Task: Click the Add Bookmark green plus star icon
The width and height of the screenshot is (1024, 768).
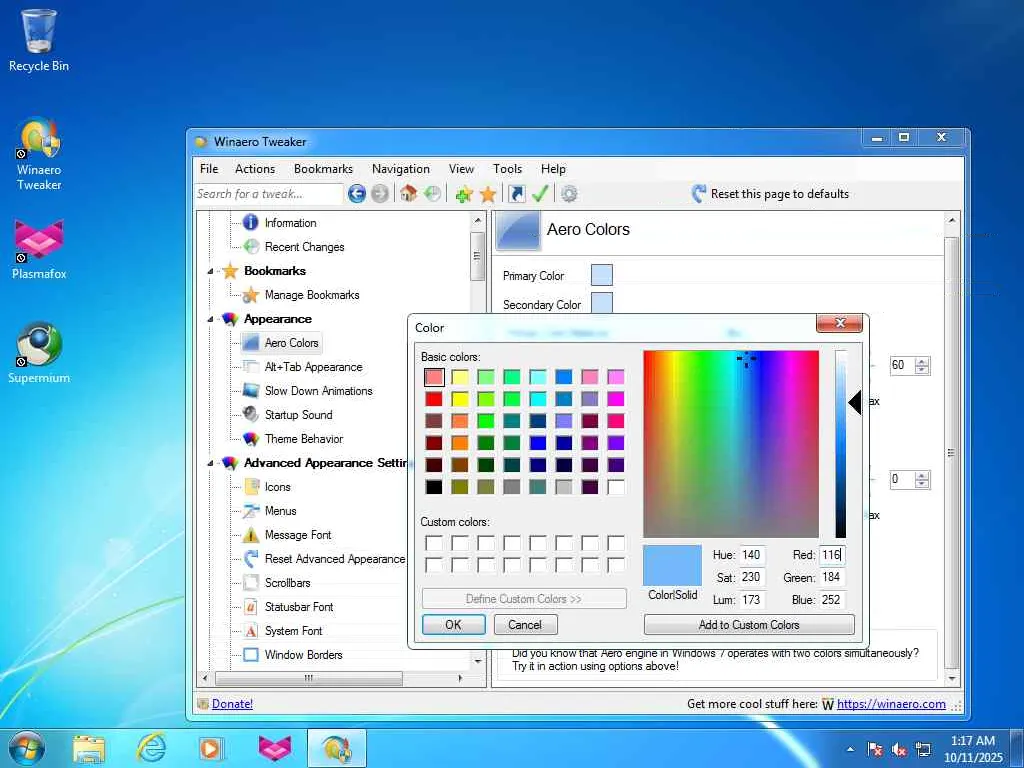Action: [x=464, y=194]
